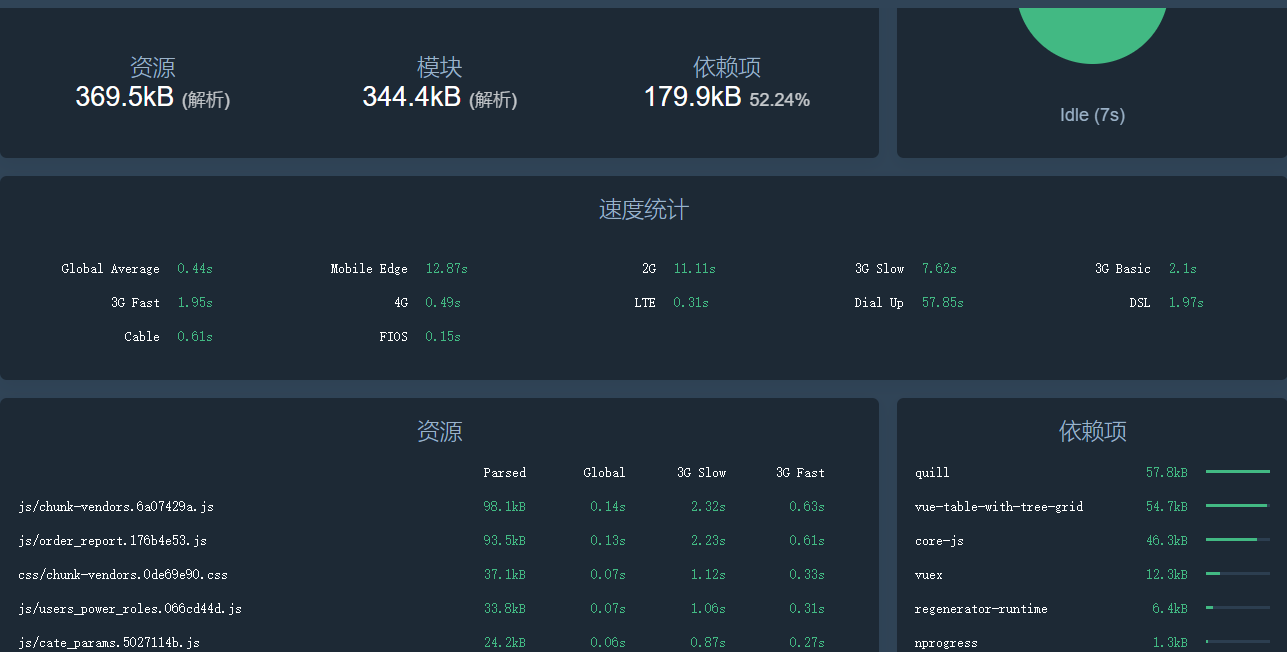
Task: Select the 4G speed value 0.49s
Action: coord(443,303)
